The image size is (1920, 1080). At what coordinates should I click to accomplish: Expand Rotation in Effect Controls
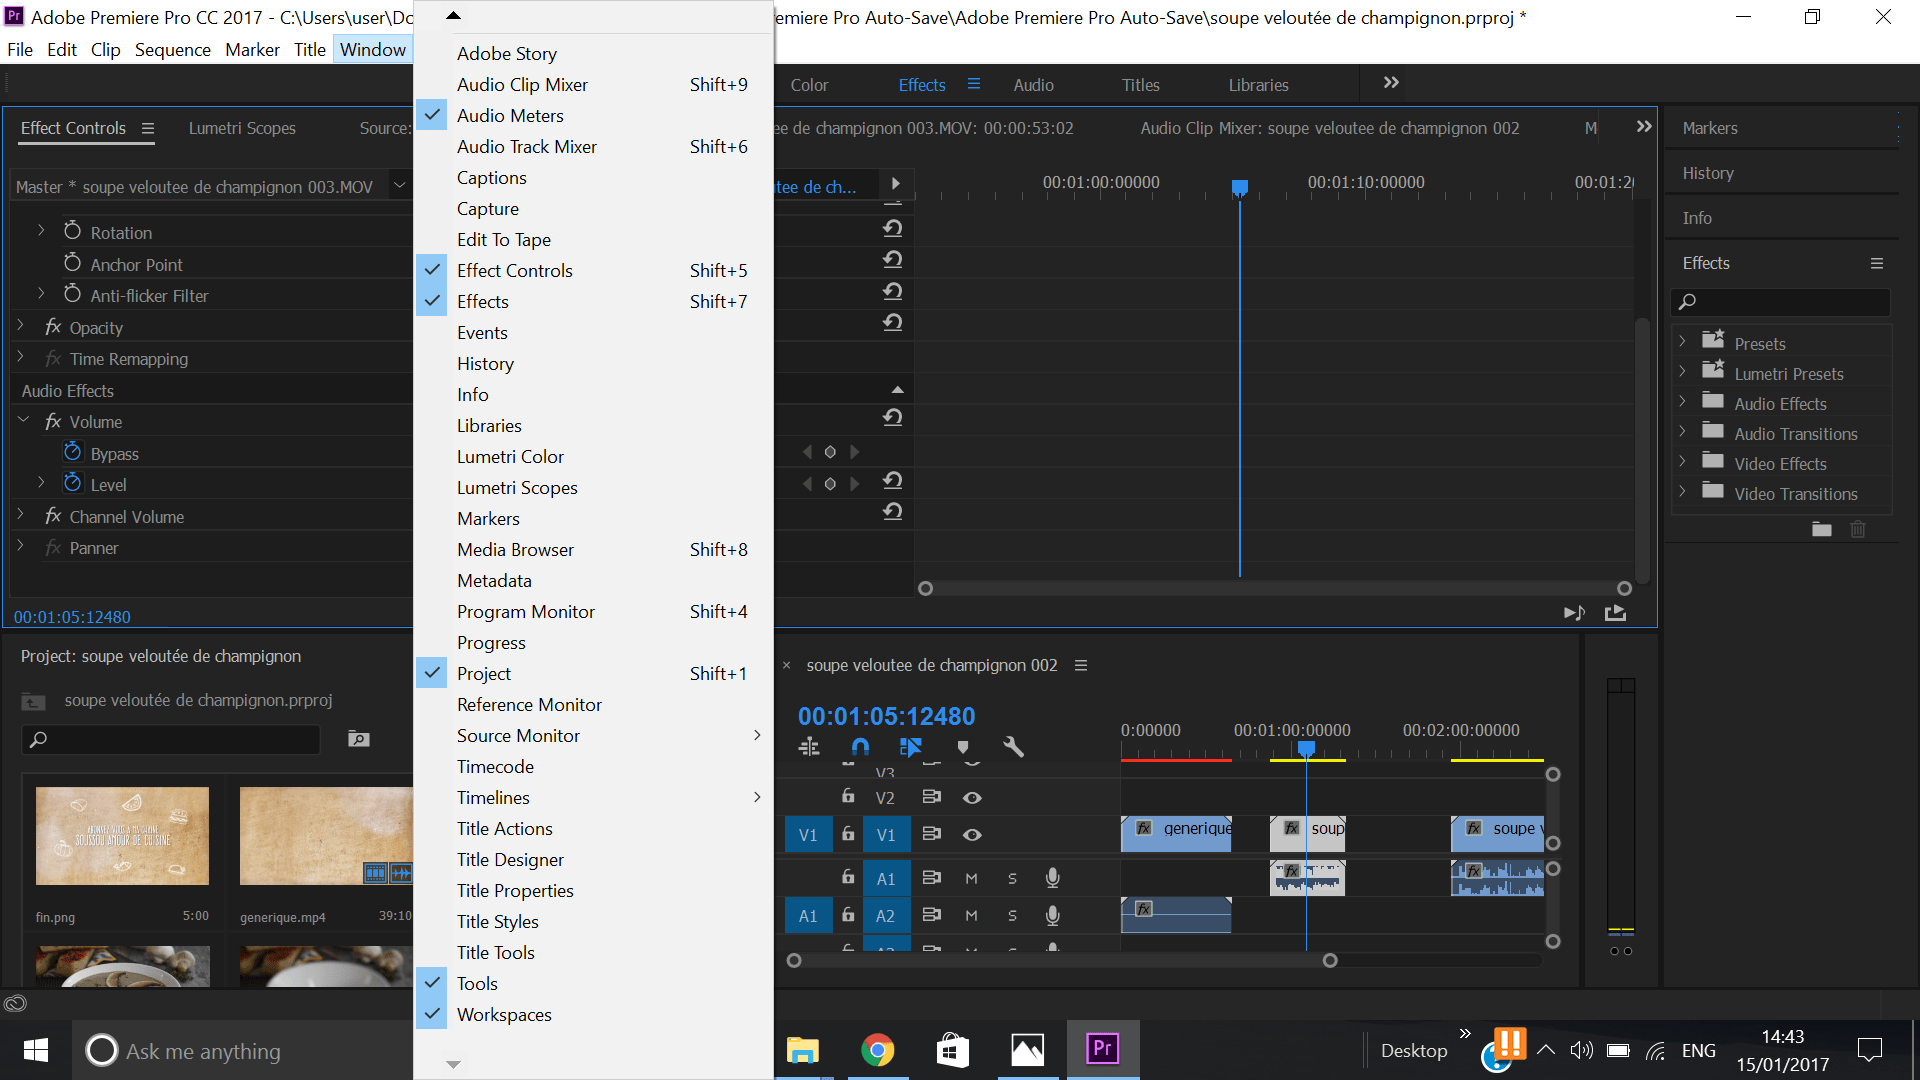pos(42,231)
